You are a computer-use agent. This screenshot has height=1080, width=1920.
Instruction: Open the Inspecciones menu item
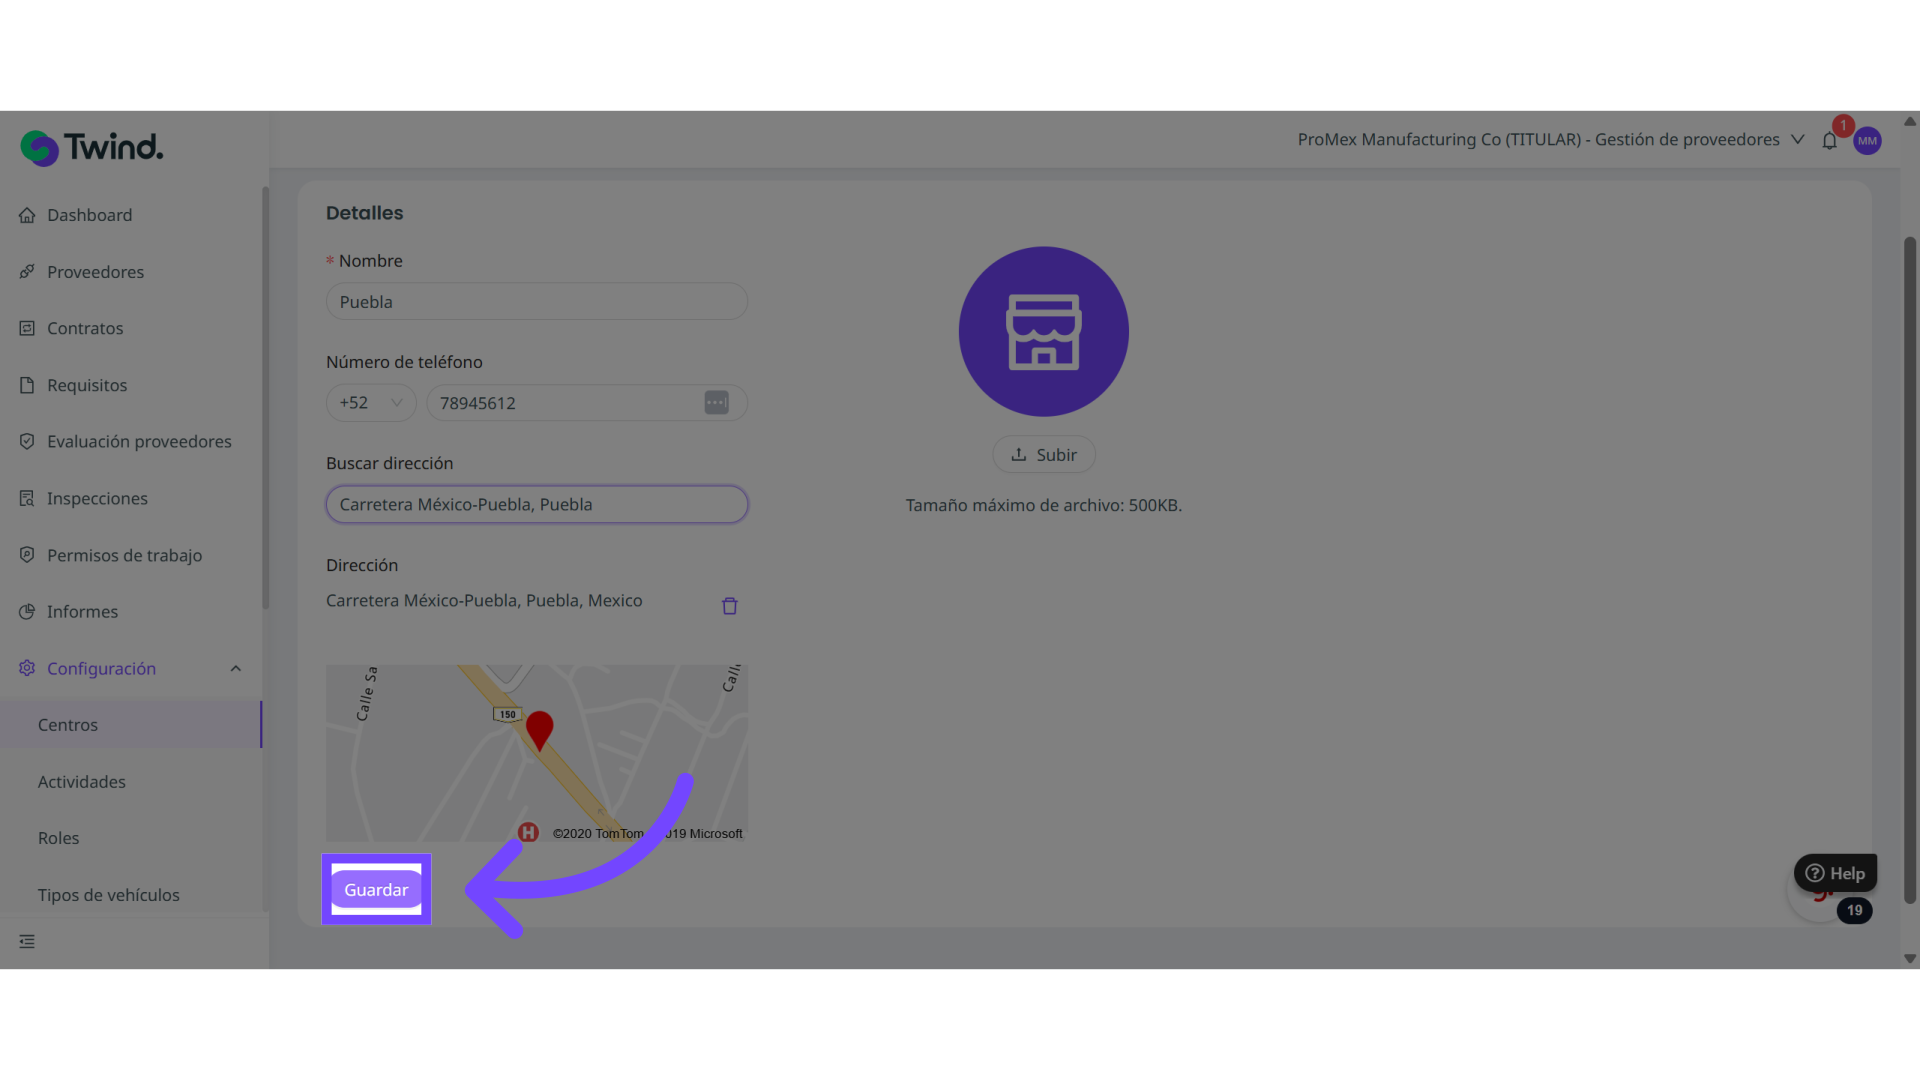97,498
